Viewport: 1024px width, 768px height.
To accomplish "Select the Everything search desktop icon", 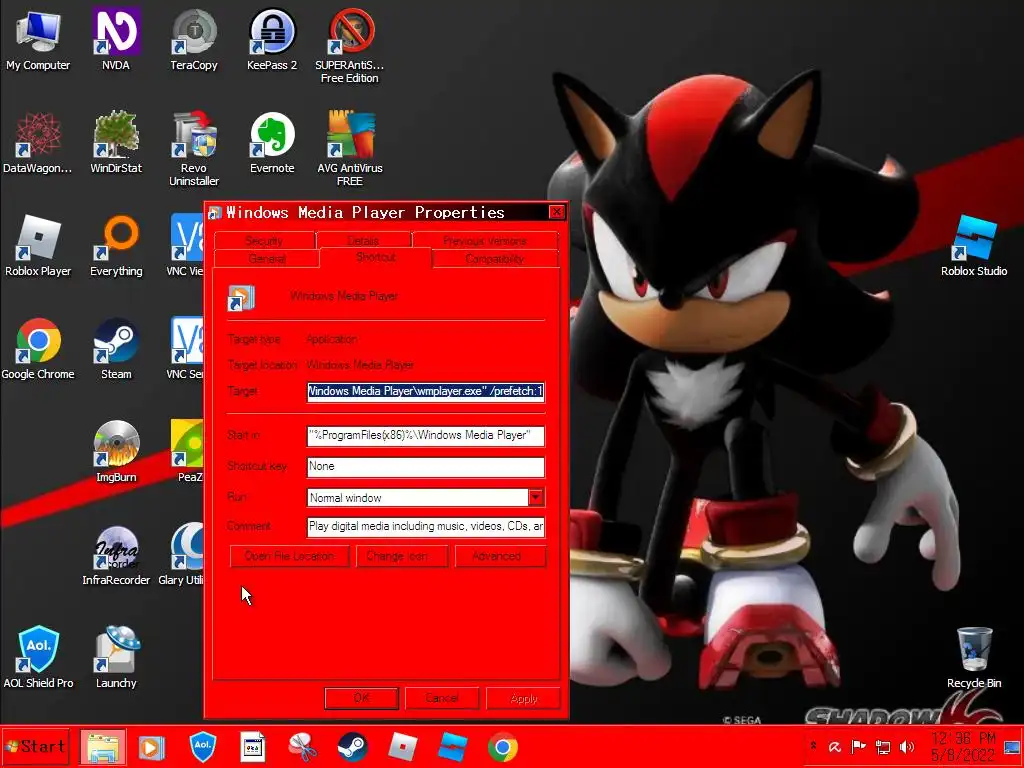I will (x=116, y=246).
